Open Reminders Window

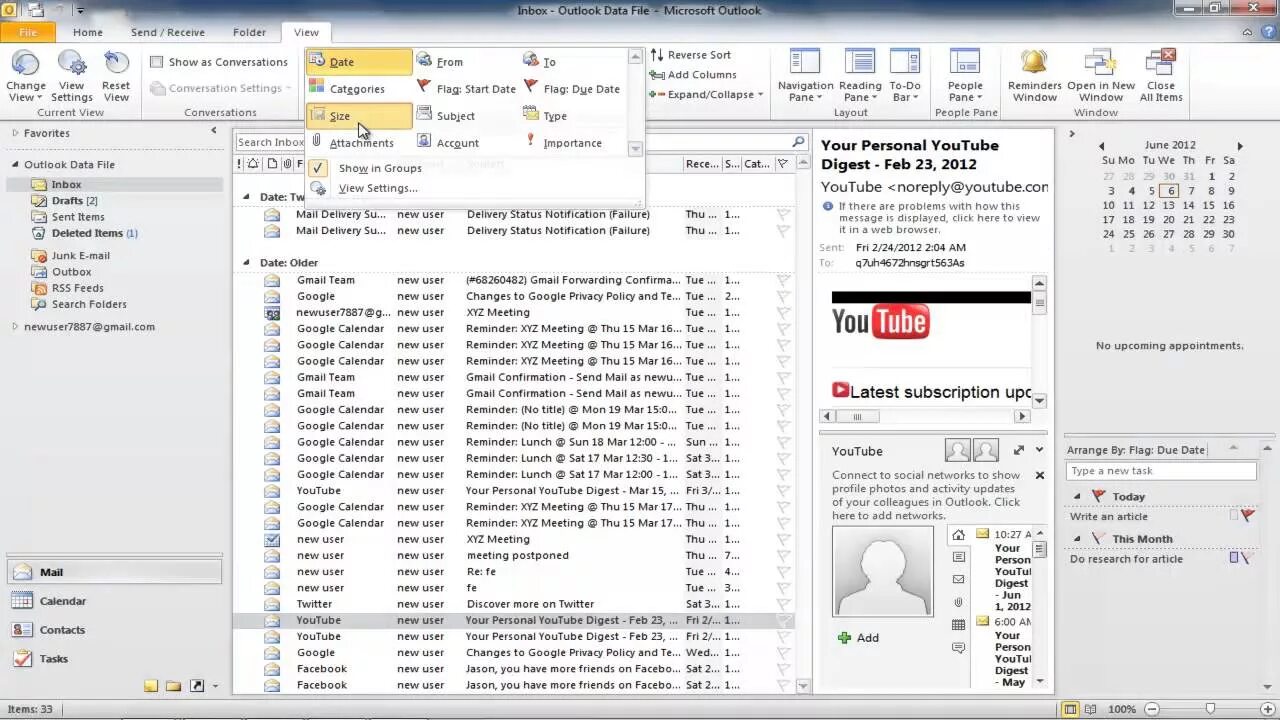pos(1034,76)
